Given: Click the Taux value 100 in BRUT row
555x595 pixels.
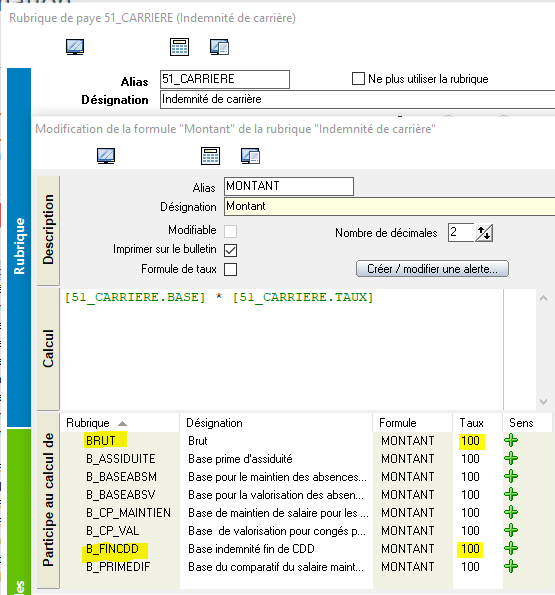Looking at the screenshot, I should click(x=470, y=441).
